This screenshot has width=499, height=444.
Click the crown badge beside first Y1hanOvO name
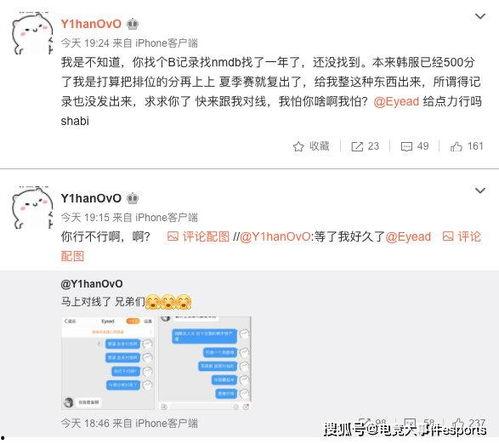[x=133, y=24]
